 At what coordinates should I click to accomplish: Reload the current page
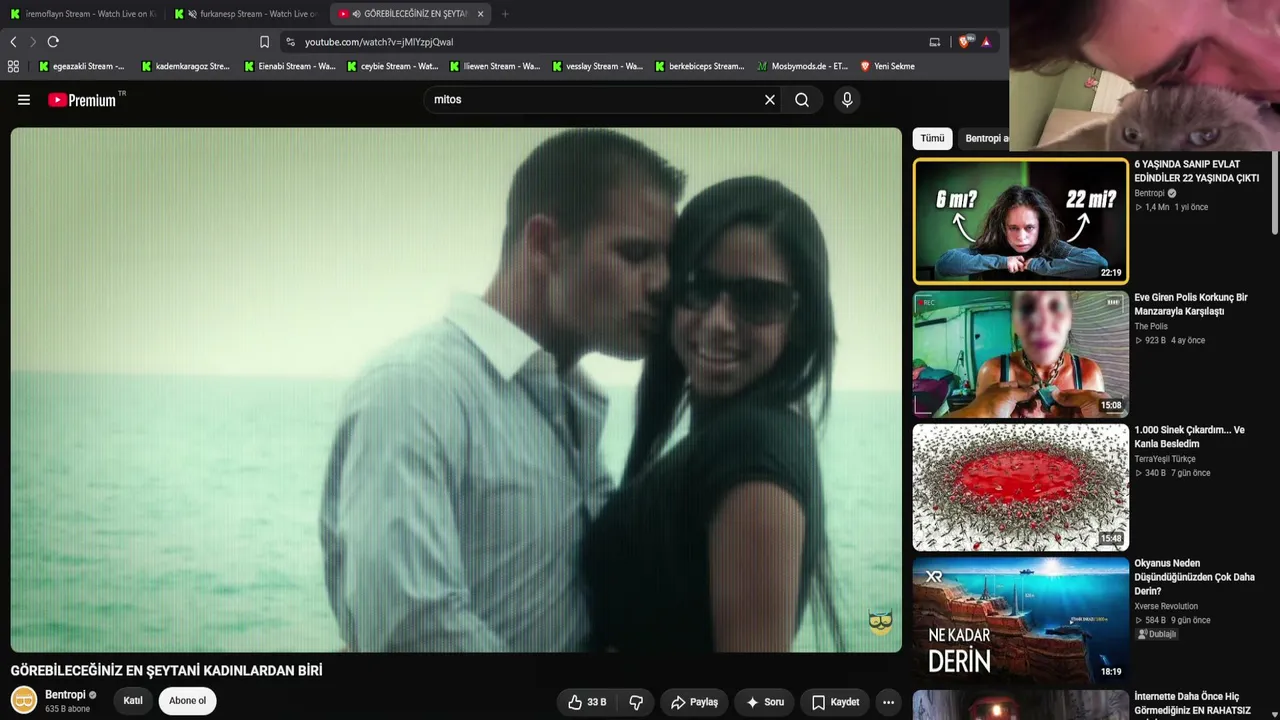(53, 42)
